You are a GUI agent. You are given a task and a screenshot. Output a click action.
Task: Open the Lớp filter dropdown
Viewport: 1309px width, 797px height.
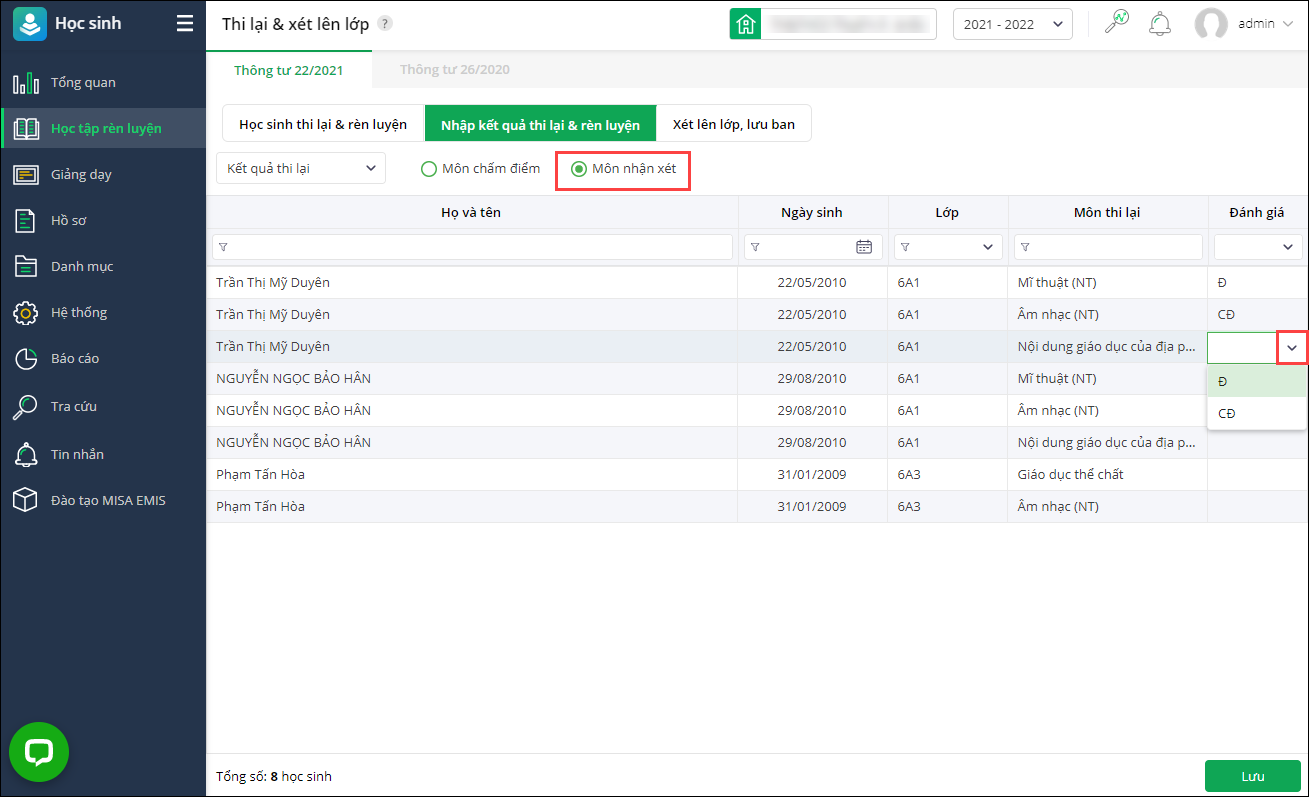coord(948,247)
